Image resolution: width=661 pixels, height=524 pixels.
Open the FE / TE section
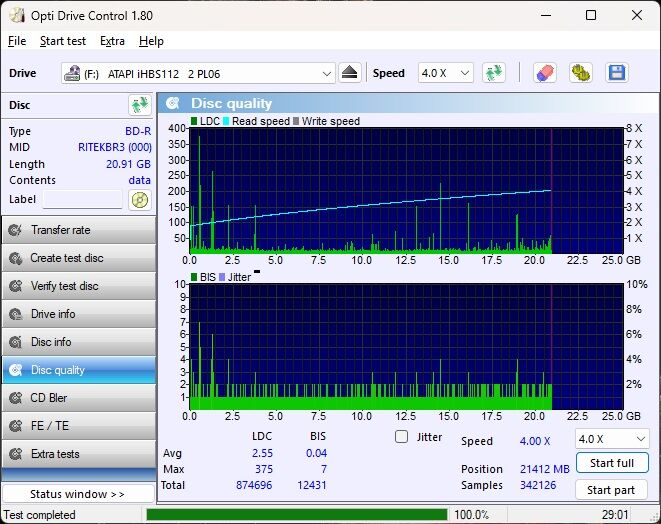pyautogui.click(x=79, y=426)
